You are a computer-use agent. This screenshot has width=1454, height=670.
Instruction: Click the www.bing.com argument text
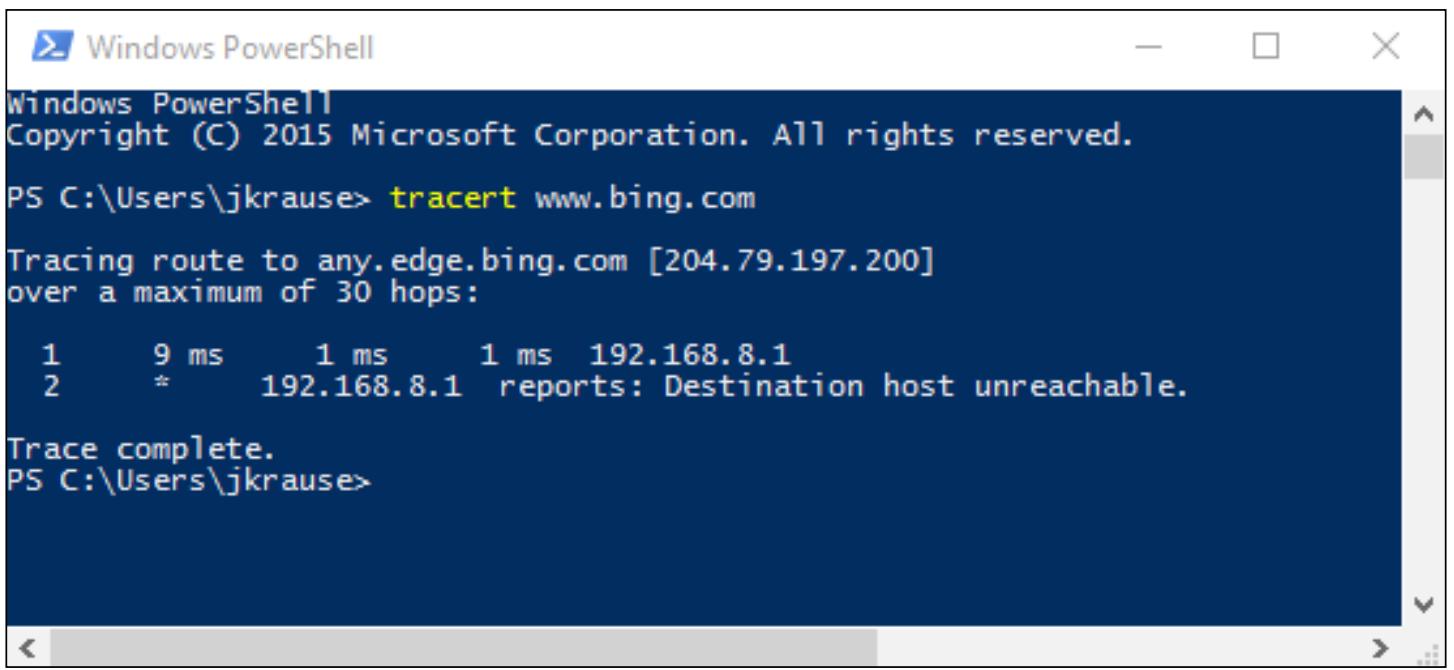click(645, 198)
